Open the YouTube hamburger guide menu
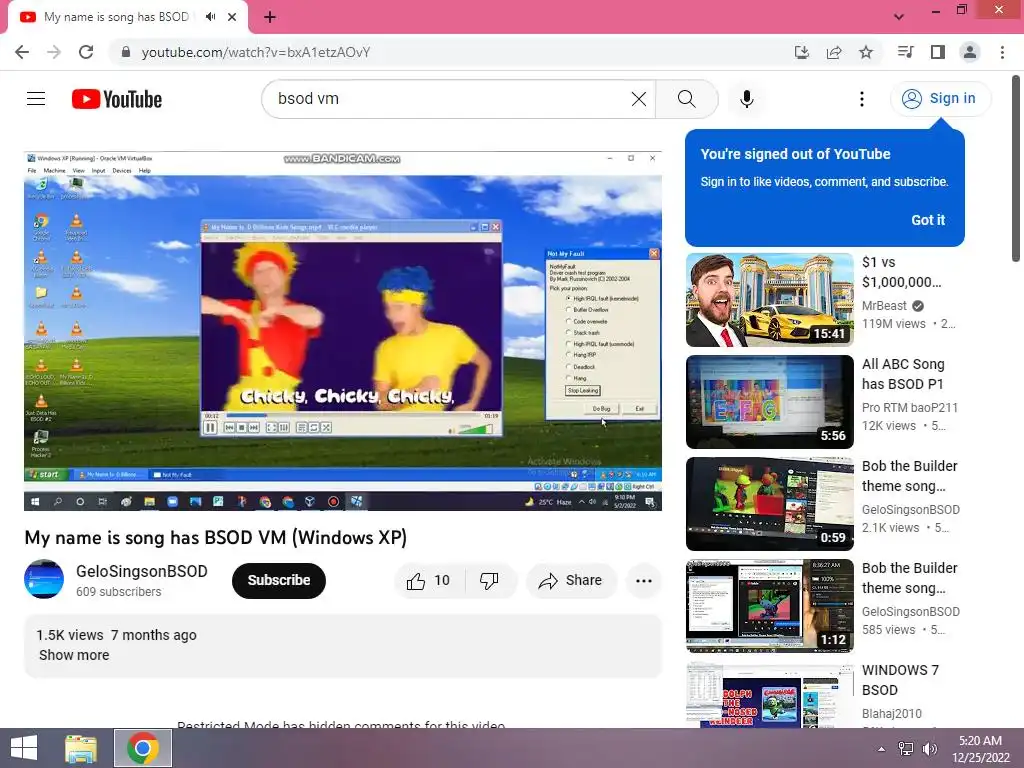This screenshot has width=1024, height=768. (36, 99)
